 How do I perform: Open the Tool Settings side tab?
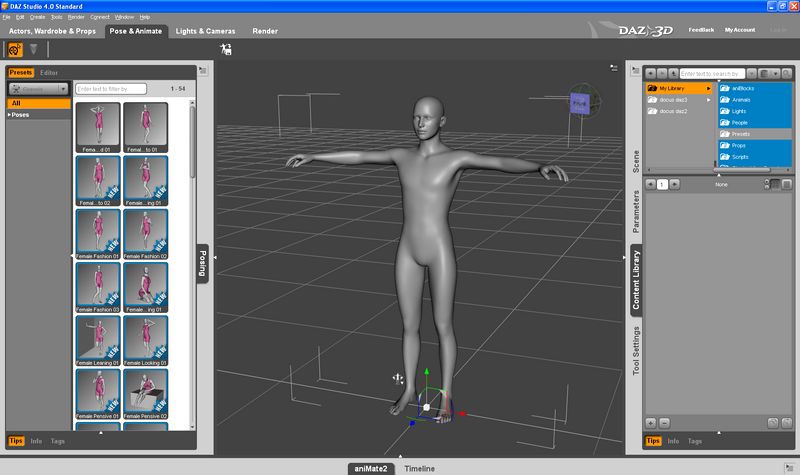point(636,351)
